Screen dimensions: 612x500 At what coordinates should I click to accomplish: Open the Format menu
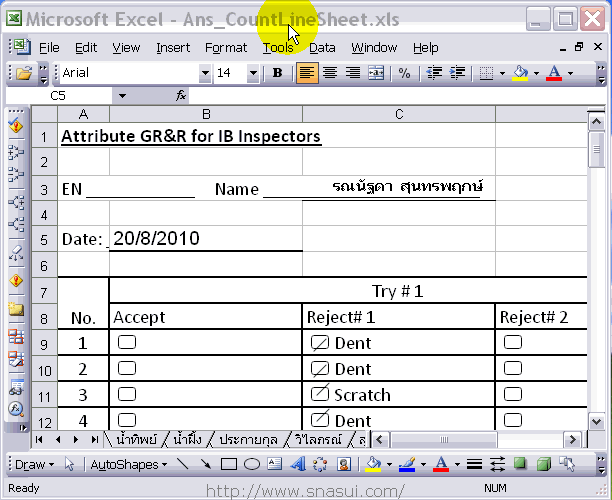coord(226,47)
